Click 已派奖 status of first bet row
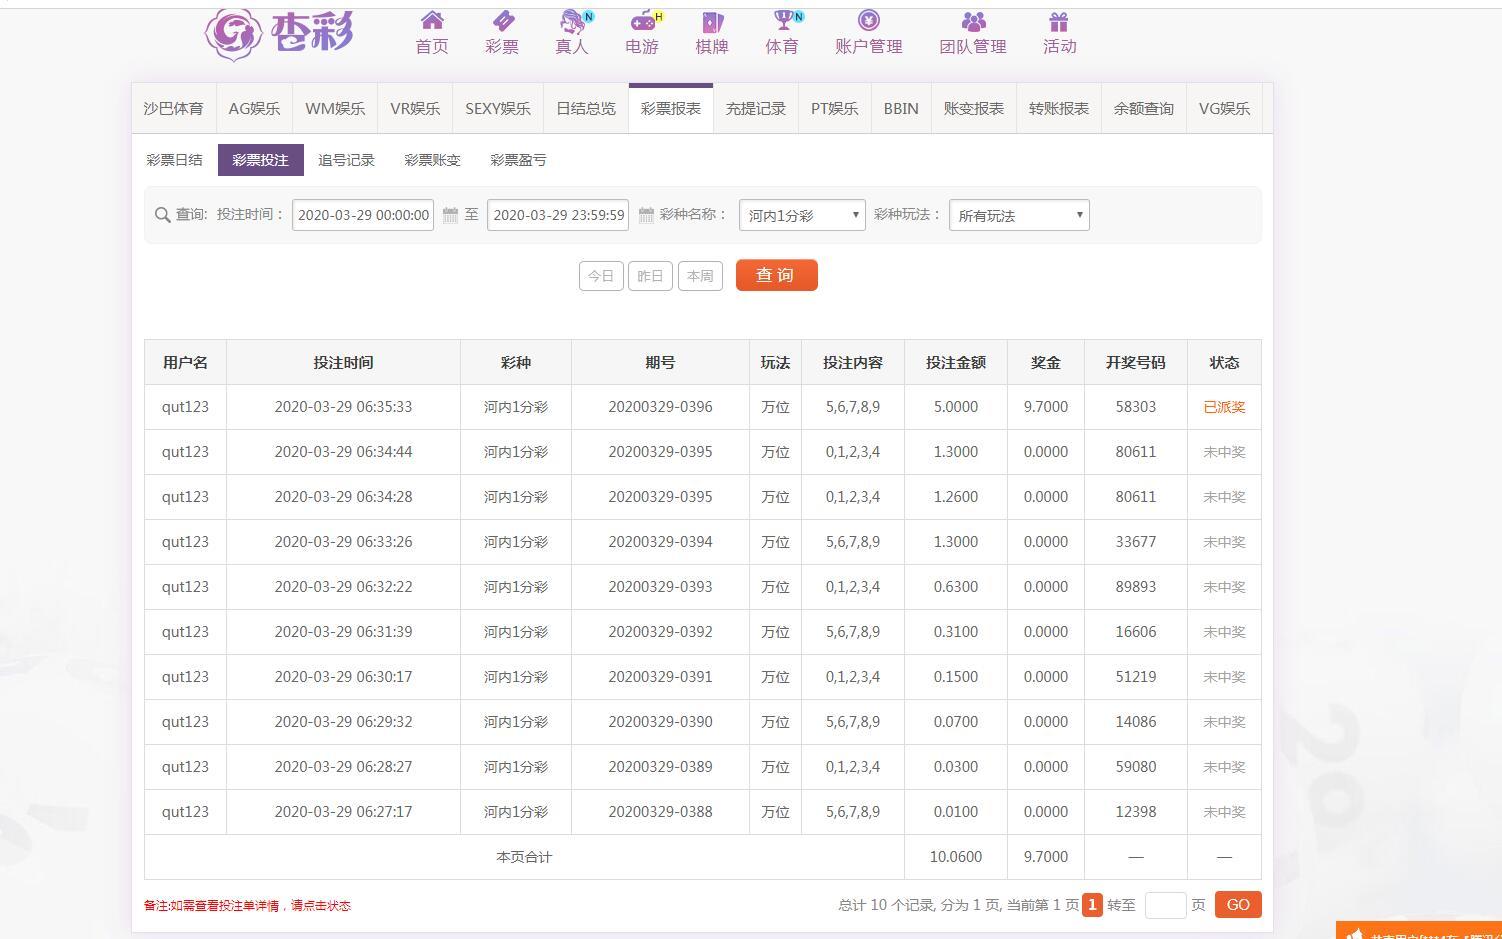The height and width of the screenshot is (939, 1502). click(1224, 407)
